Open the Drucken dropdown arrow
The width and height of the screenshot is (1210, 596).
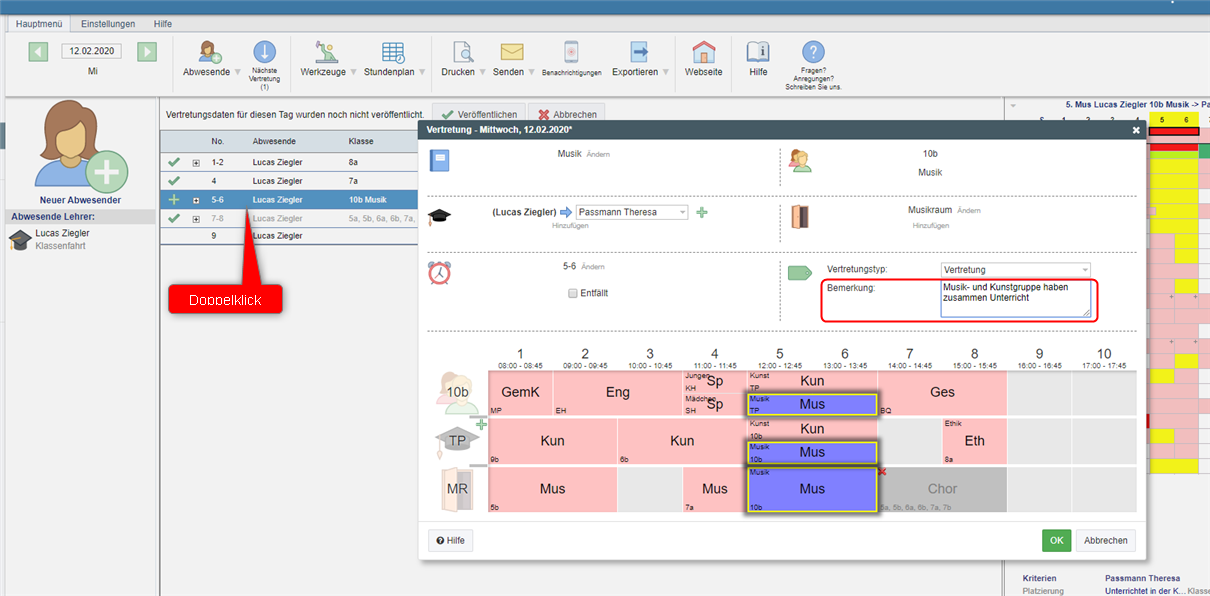[x=483, y=73]
